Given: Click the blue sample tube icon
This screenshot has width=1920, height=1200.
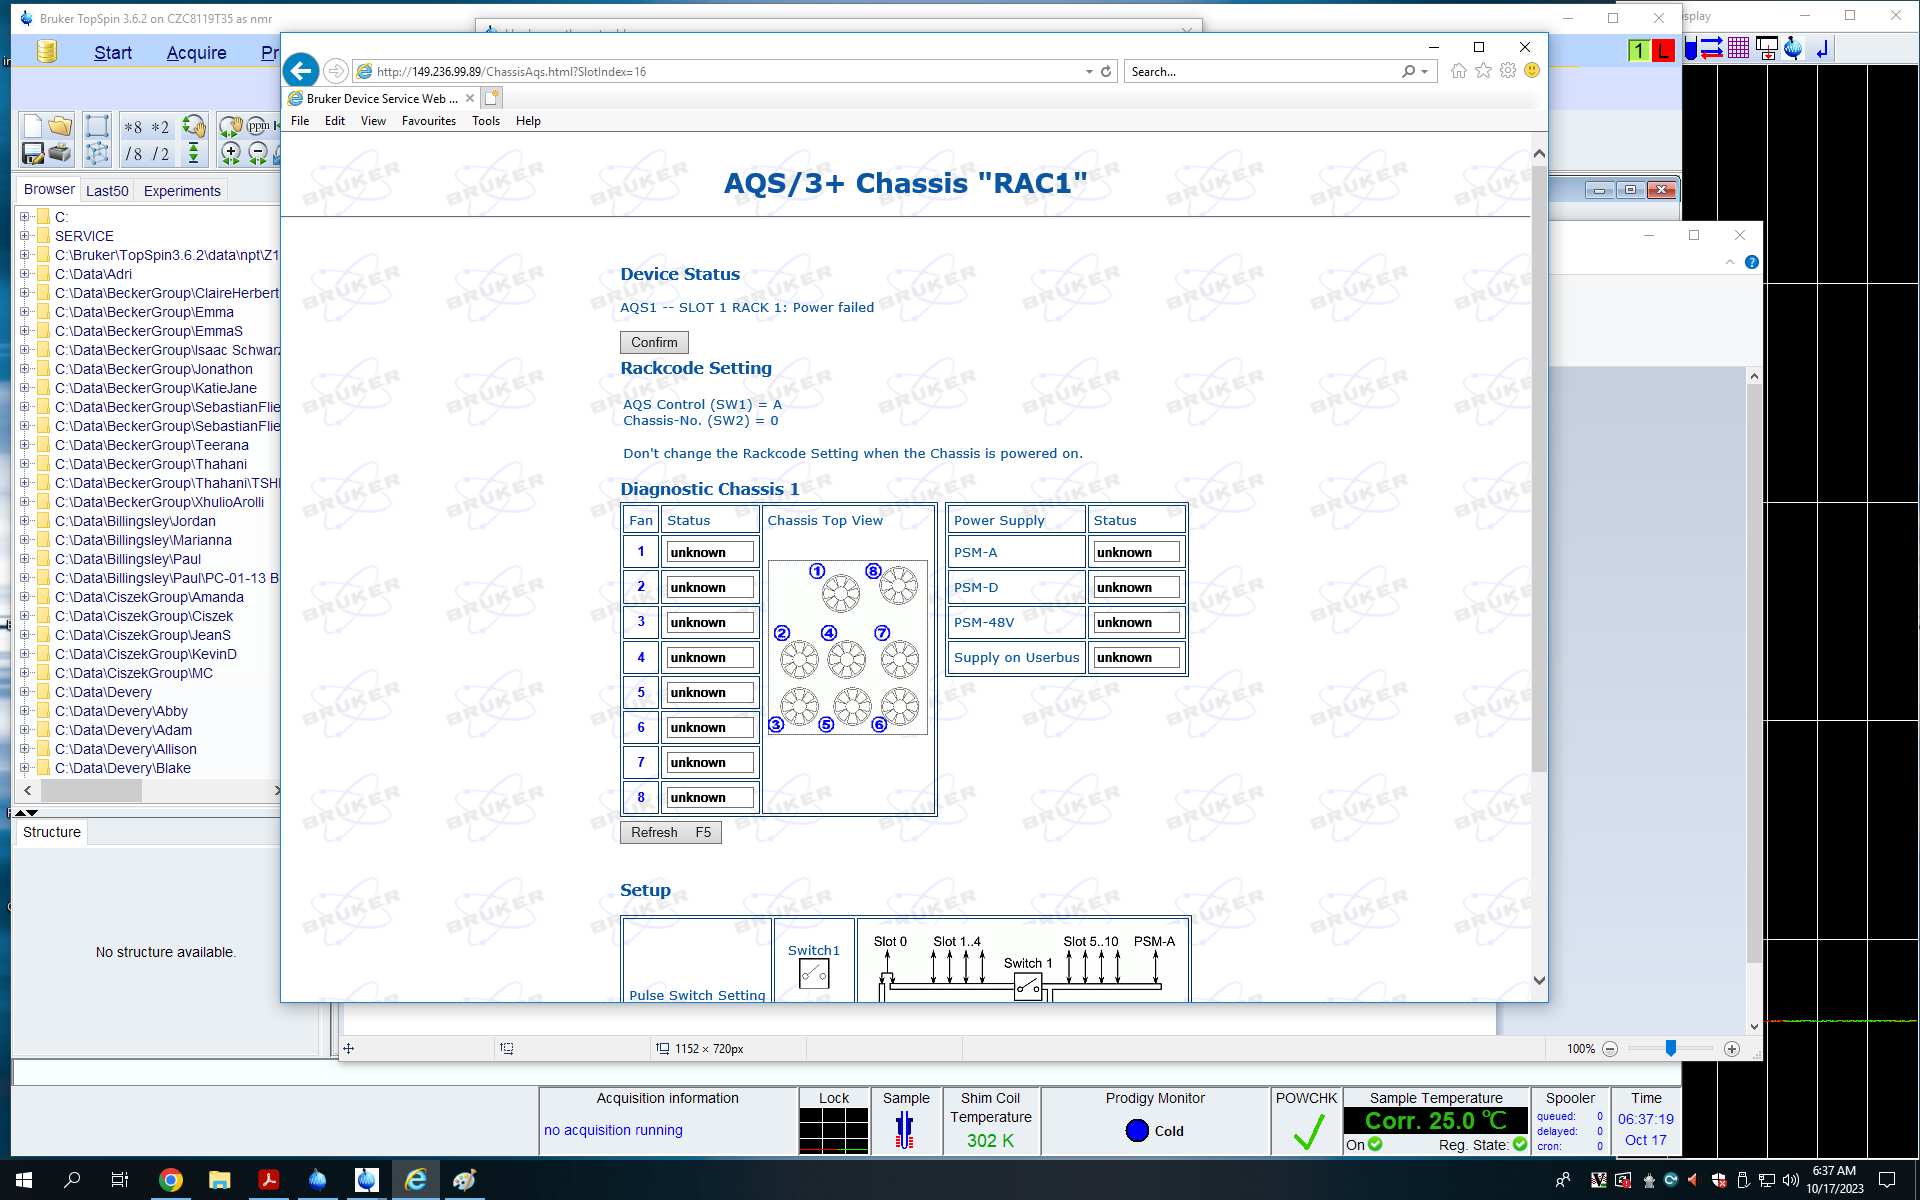Looking at the screenshot, I should pos(1690,48).
